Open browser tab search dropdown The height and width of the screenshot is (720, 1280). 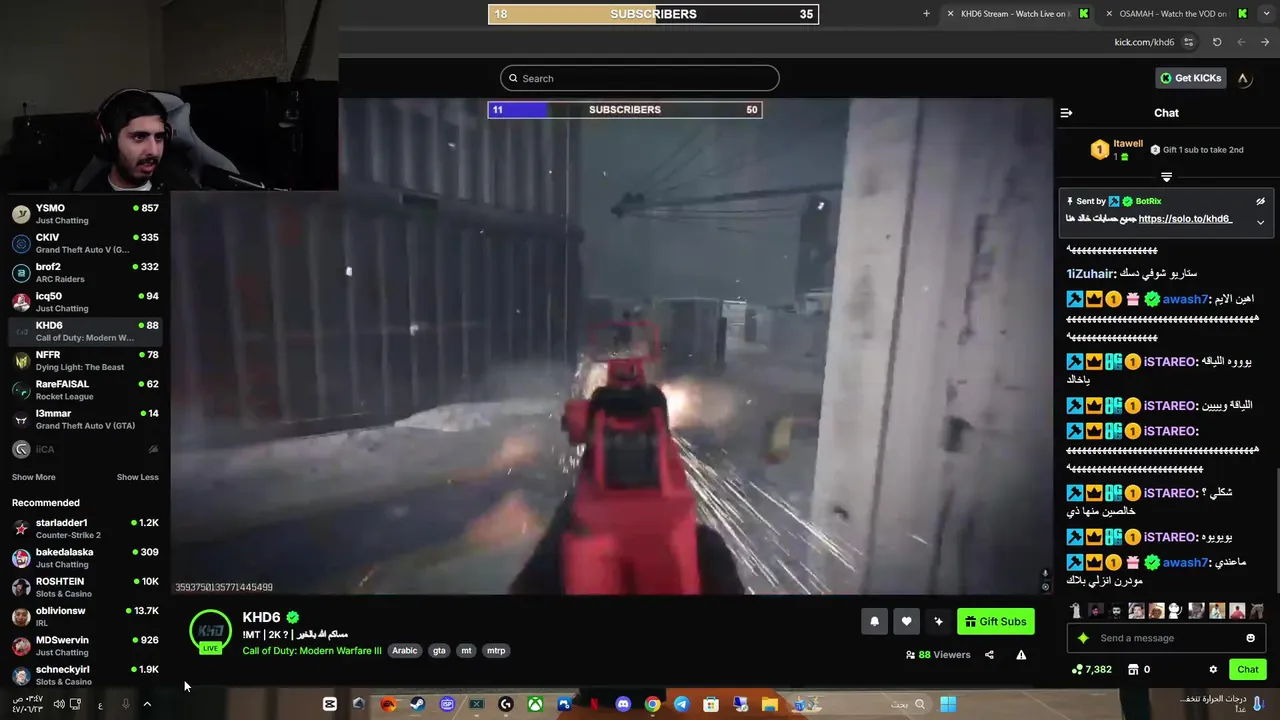point(1265,14)
